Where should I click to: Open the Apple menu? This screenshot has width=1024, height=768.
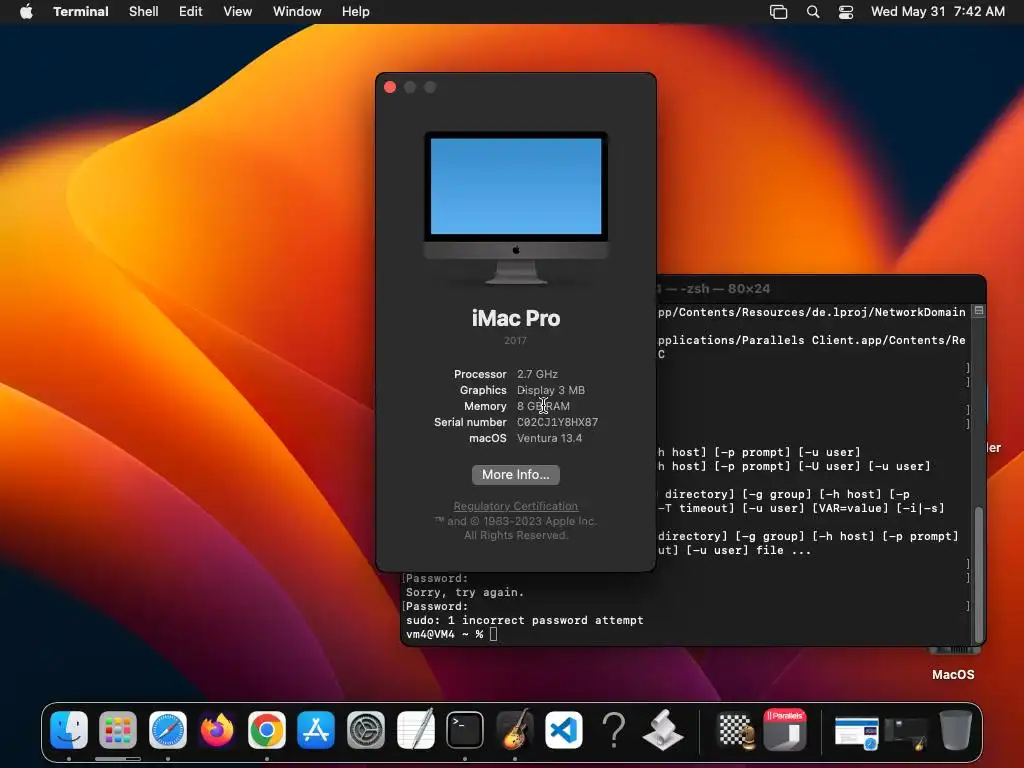tap(26, 11)
